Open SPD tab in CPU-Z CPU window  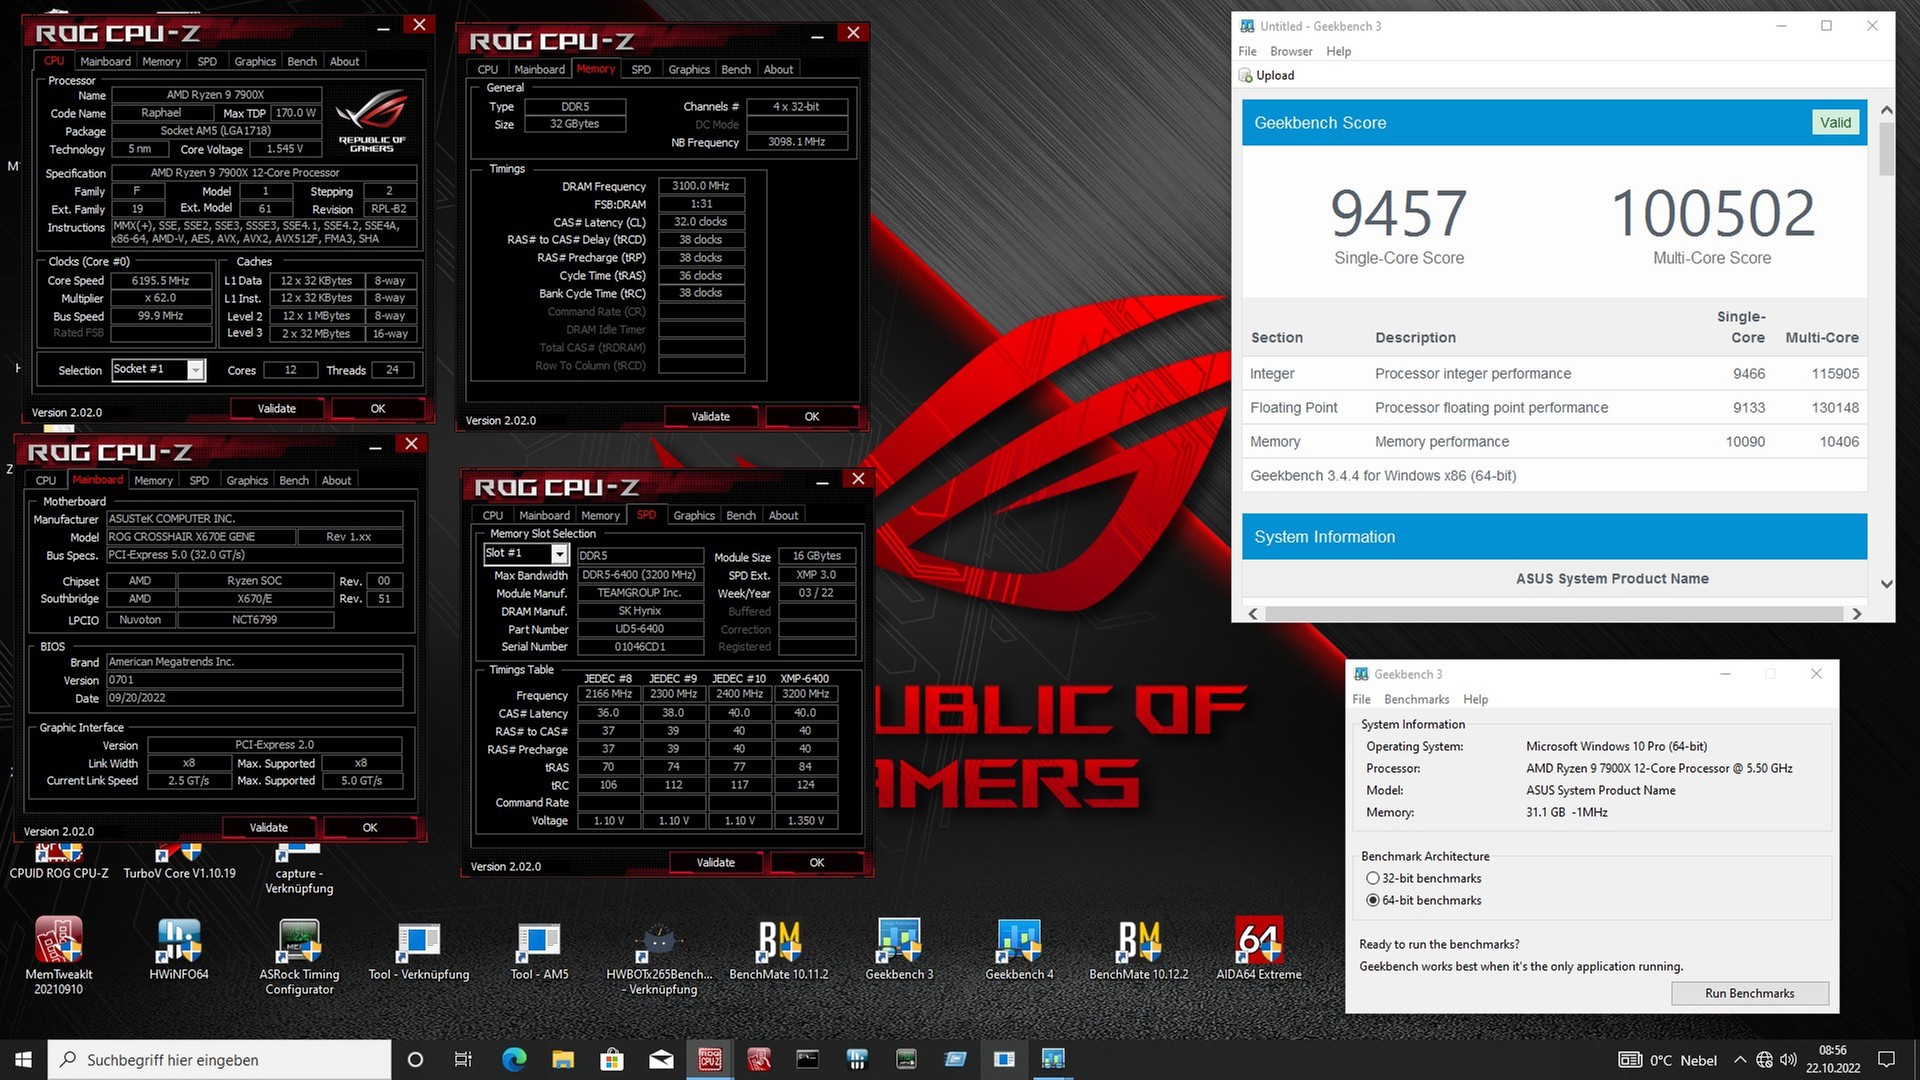tap(207, 61)
